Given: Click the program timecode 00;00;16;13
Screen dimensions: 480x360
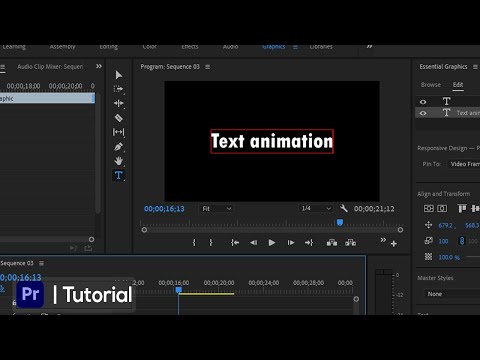Looking at the screenshot, I should click(x=164, y=209).
